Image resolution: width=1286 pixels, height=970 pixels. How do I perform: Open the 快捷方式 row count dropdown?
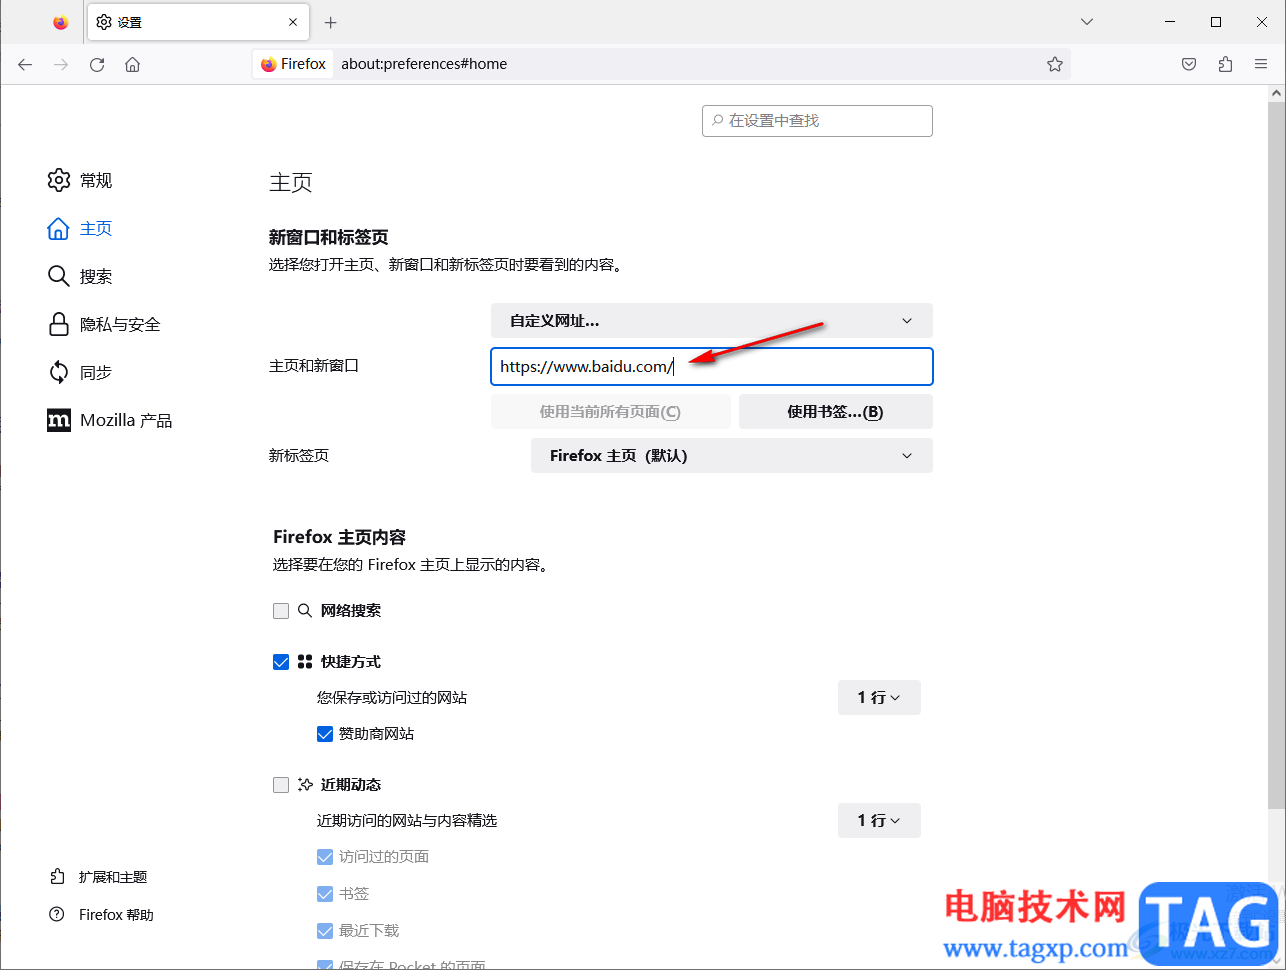[879, 698]
